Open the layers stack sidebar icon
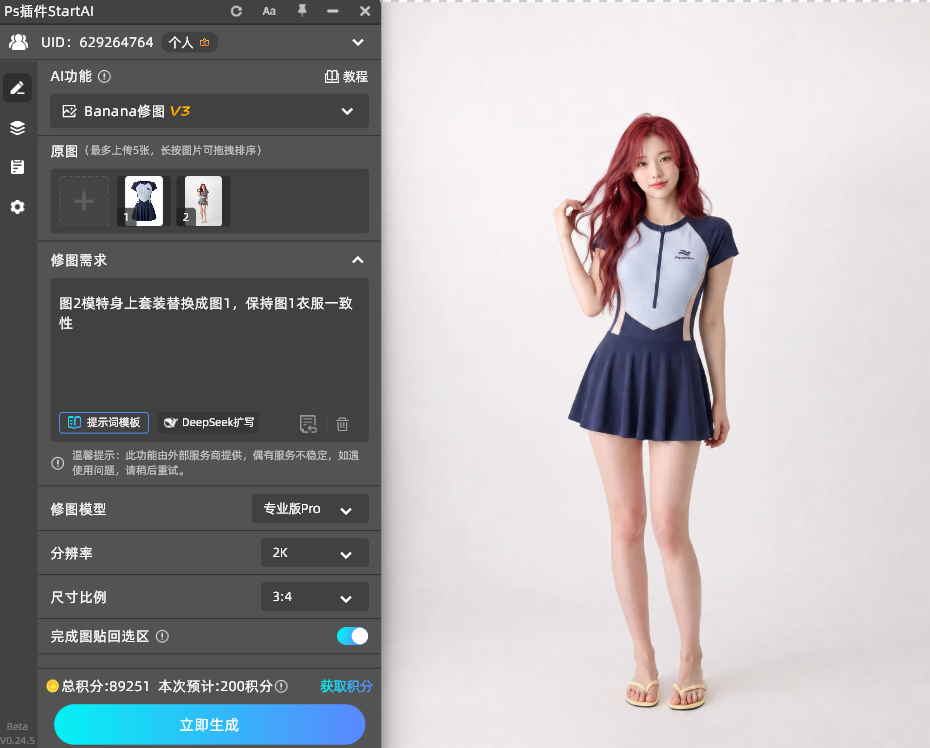Screen dimensions: 930x748 coord(17,128)
